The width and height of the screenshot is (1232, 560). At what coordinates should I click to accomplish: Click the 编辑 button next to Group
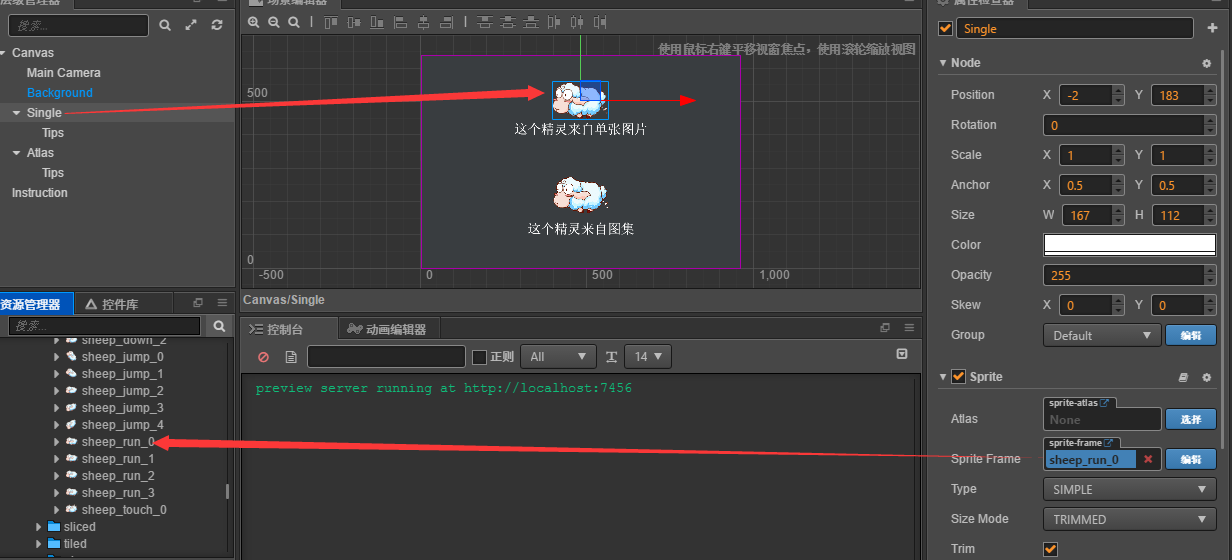pyautogui.click(x=1190, y=335)
